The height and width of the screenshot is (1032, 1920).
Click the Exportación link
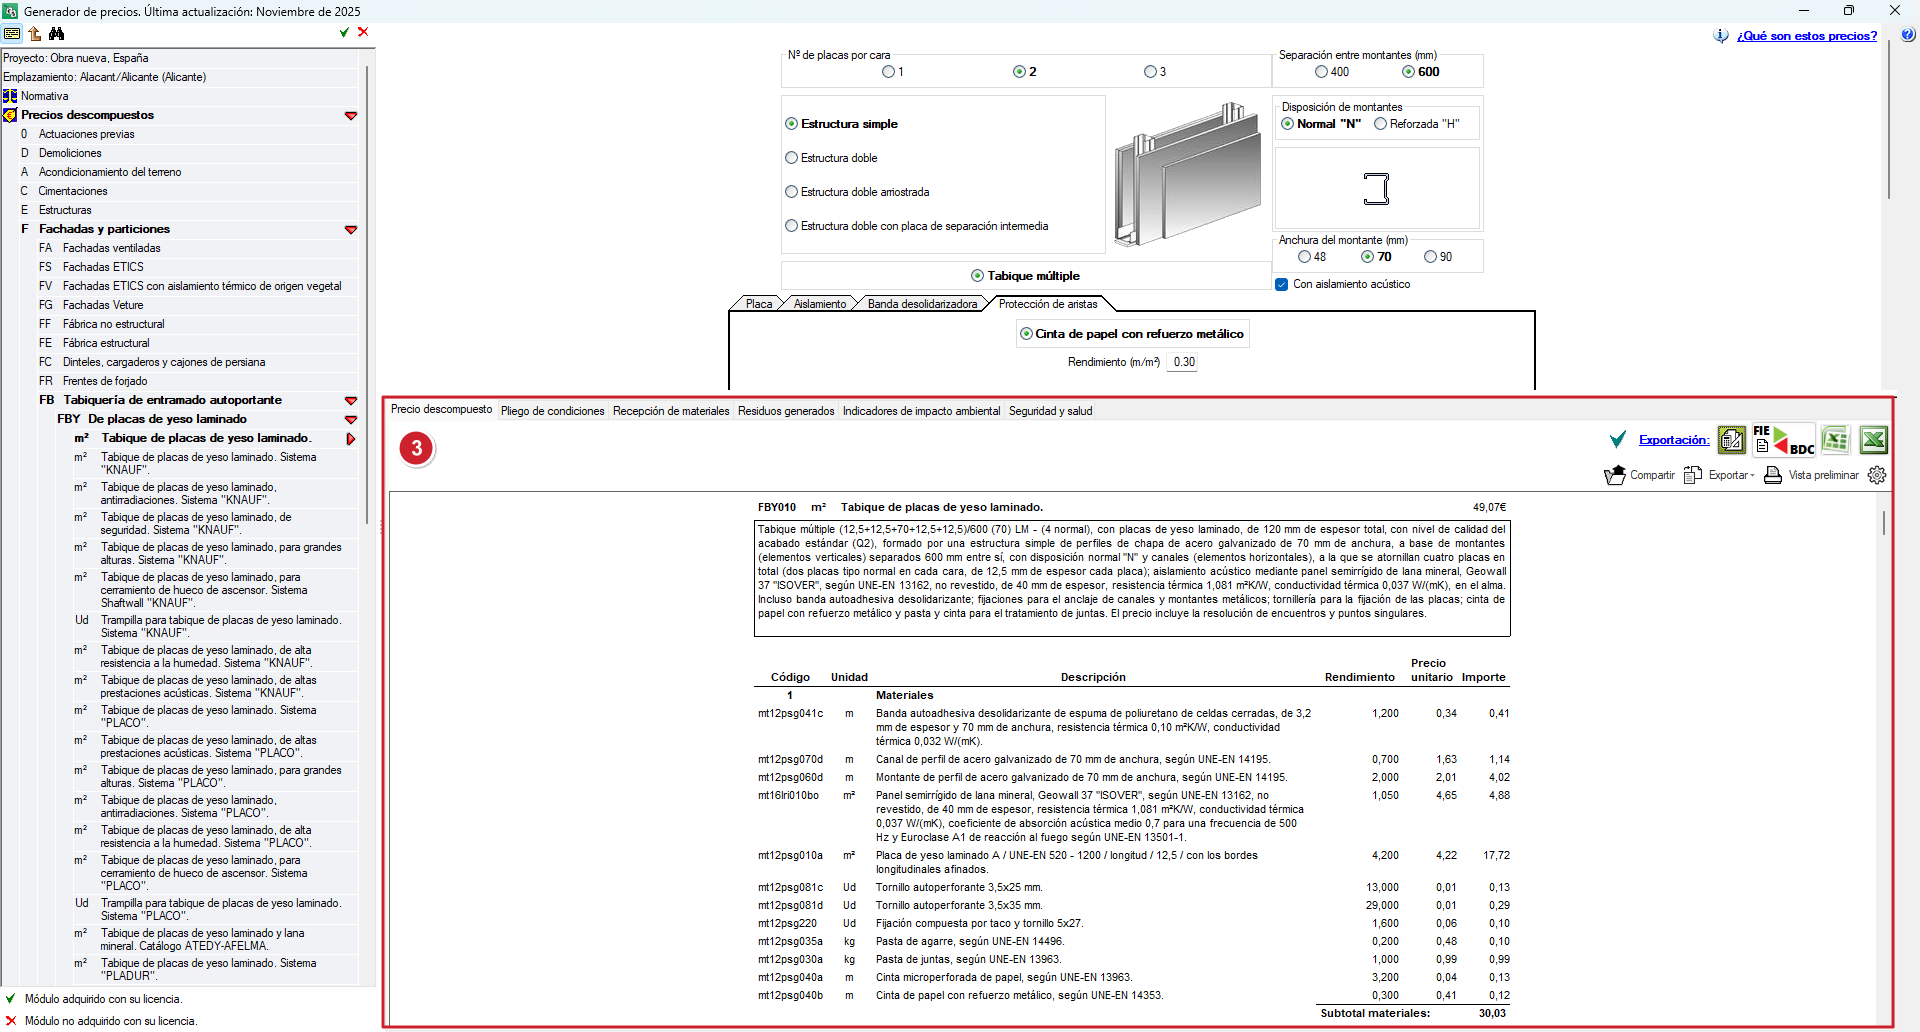pyautogui.click(x=1674, y=440)
